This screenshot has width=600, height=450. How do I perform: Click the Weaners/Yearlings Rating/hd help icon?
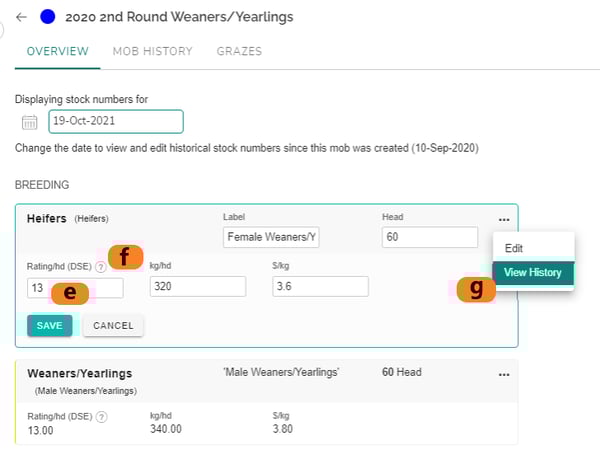tap(101, 415)
